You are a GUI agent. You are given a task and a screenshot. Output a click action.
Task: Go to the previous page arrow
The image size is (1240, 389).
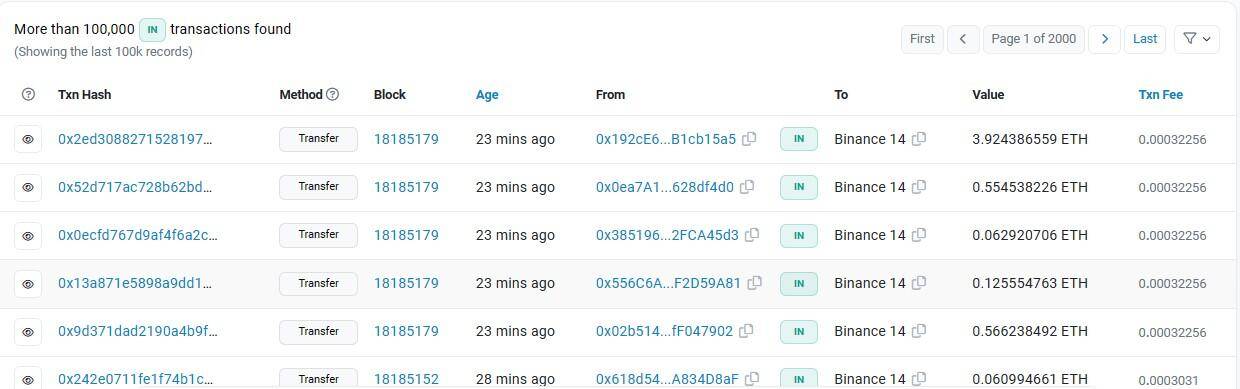(x=962, y=39)
